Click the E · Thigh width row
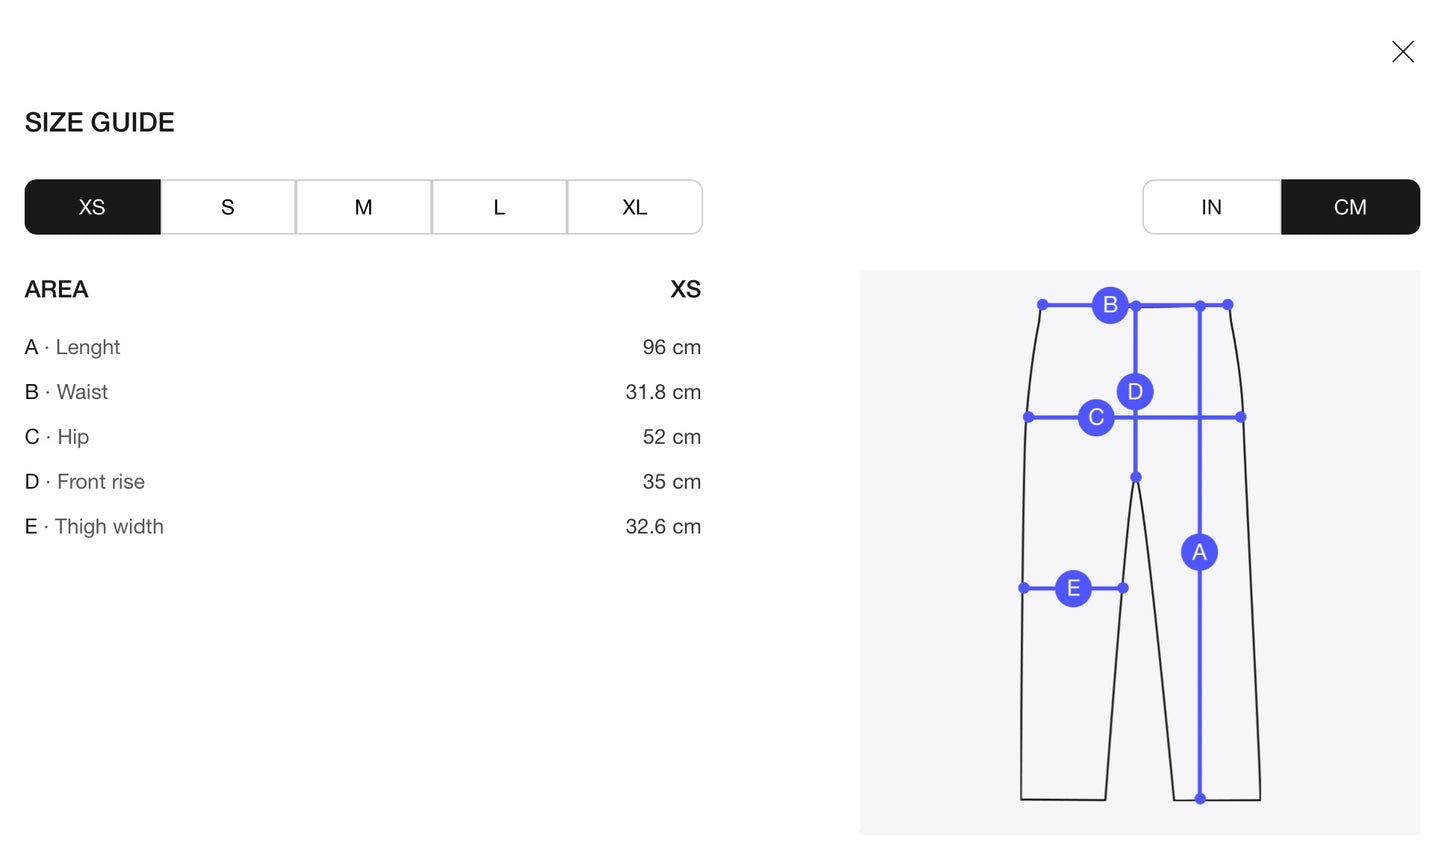The height and width of the screenshot is (863, 1445). pyautogui.click(x=95, y=527)
